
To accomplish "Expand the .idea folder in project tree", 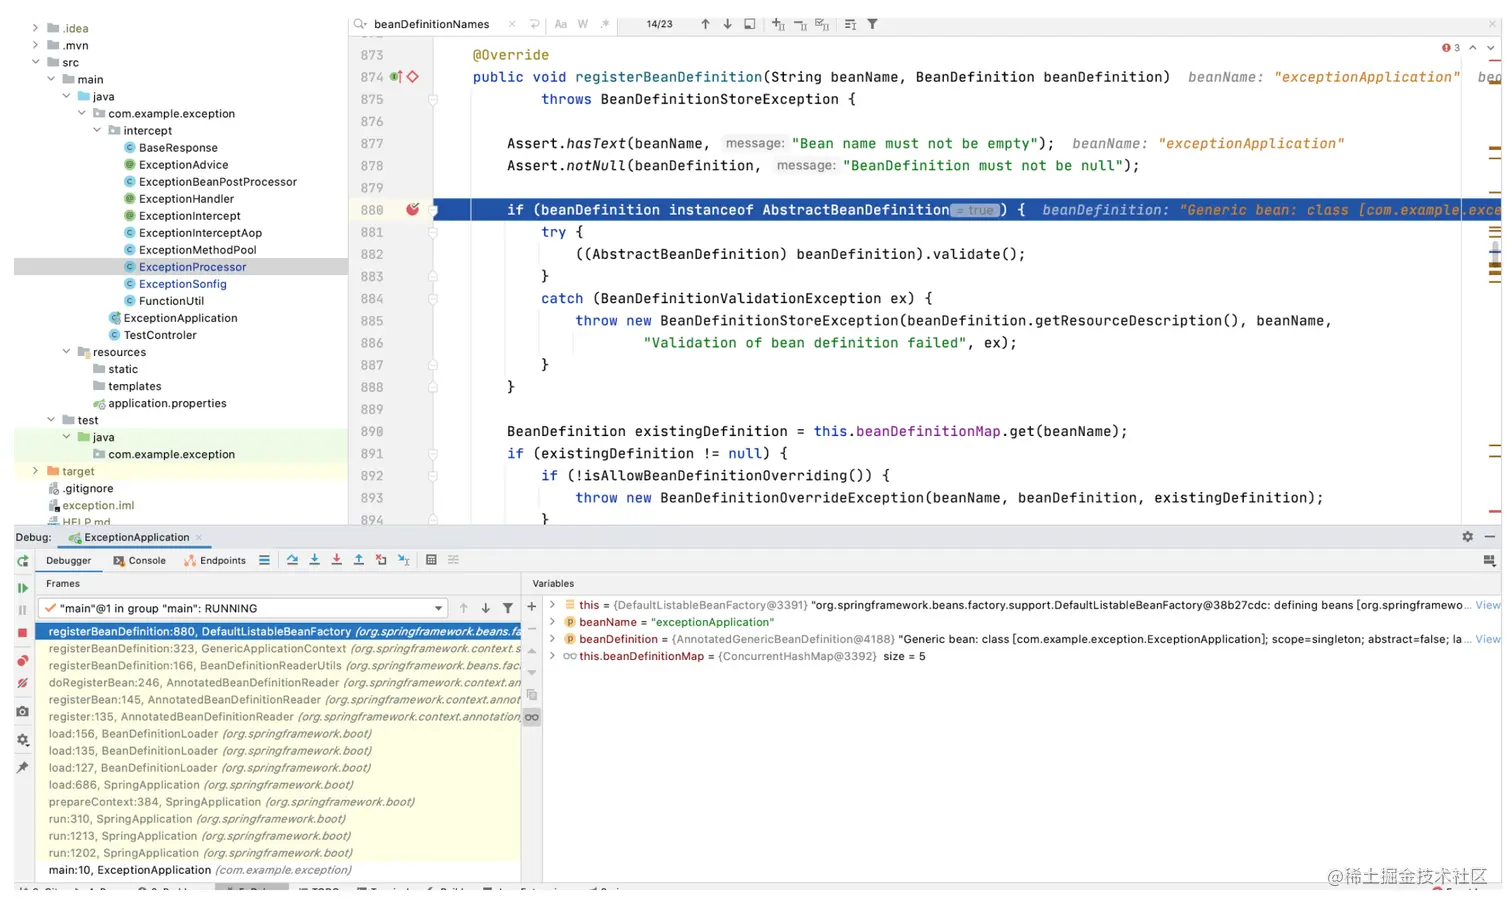I will (36, 28).
